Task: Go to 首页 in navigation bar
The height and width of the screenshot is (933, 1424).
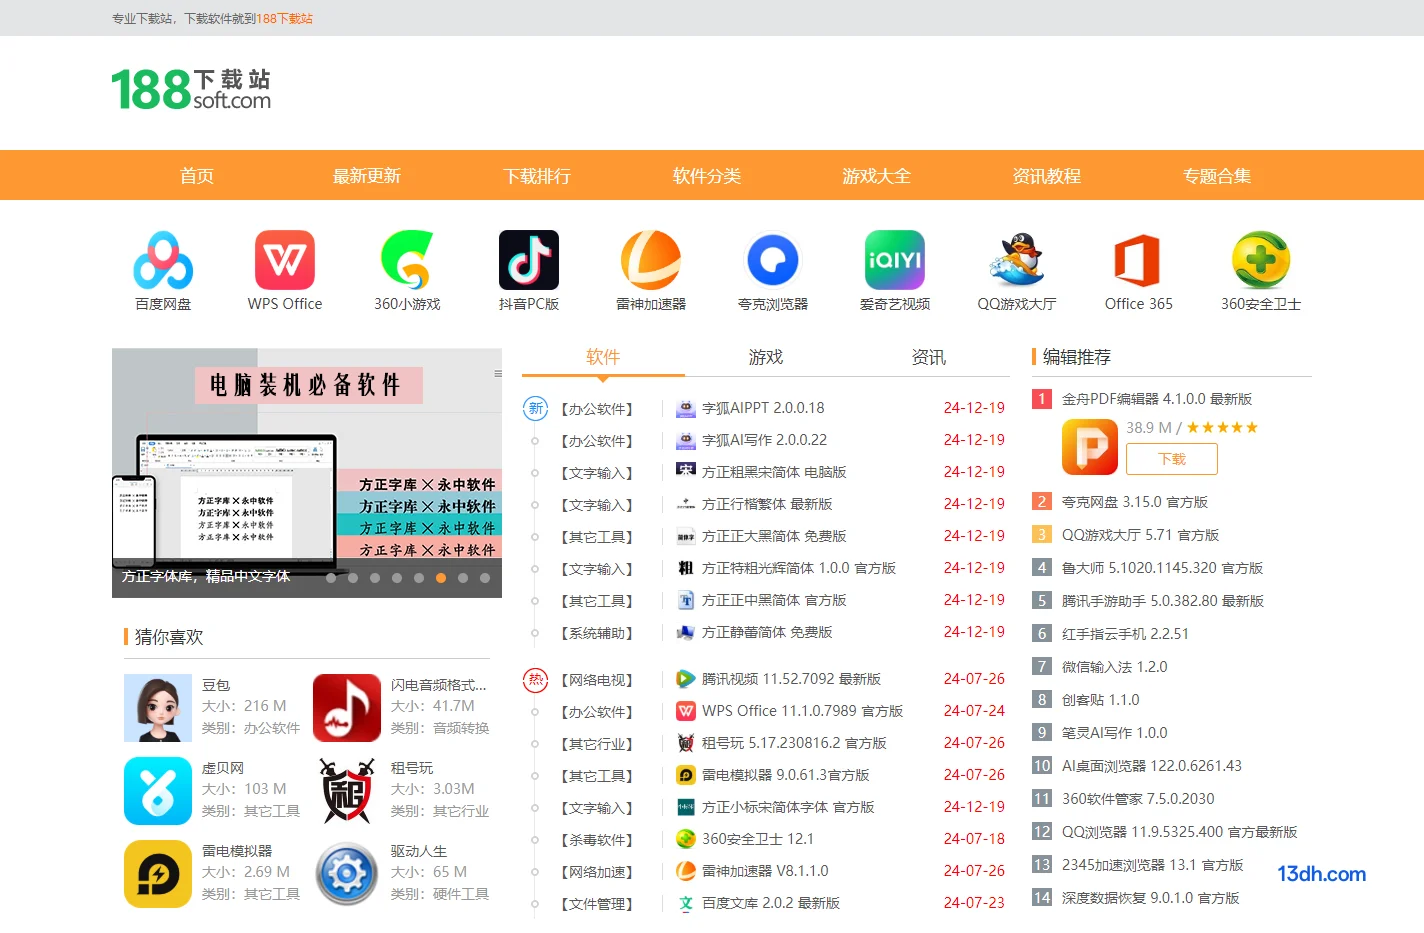Action: tap(197, 176)
